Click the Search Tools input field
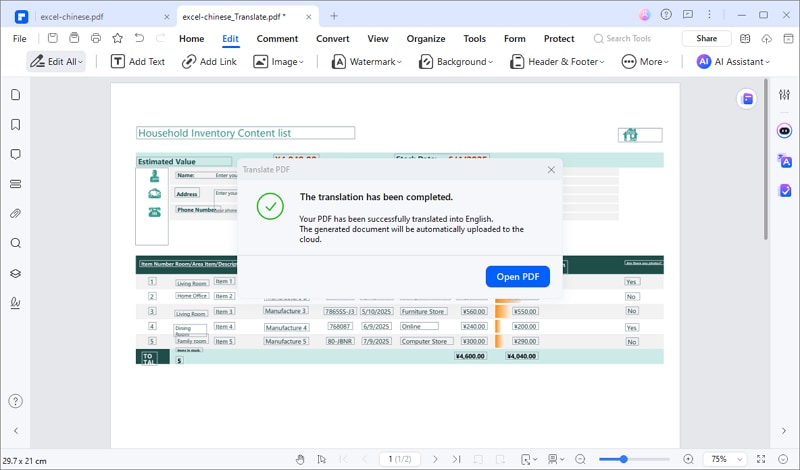Viewport: 800px width, 470px height. 629,38
